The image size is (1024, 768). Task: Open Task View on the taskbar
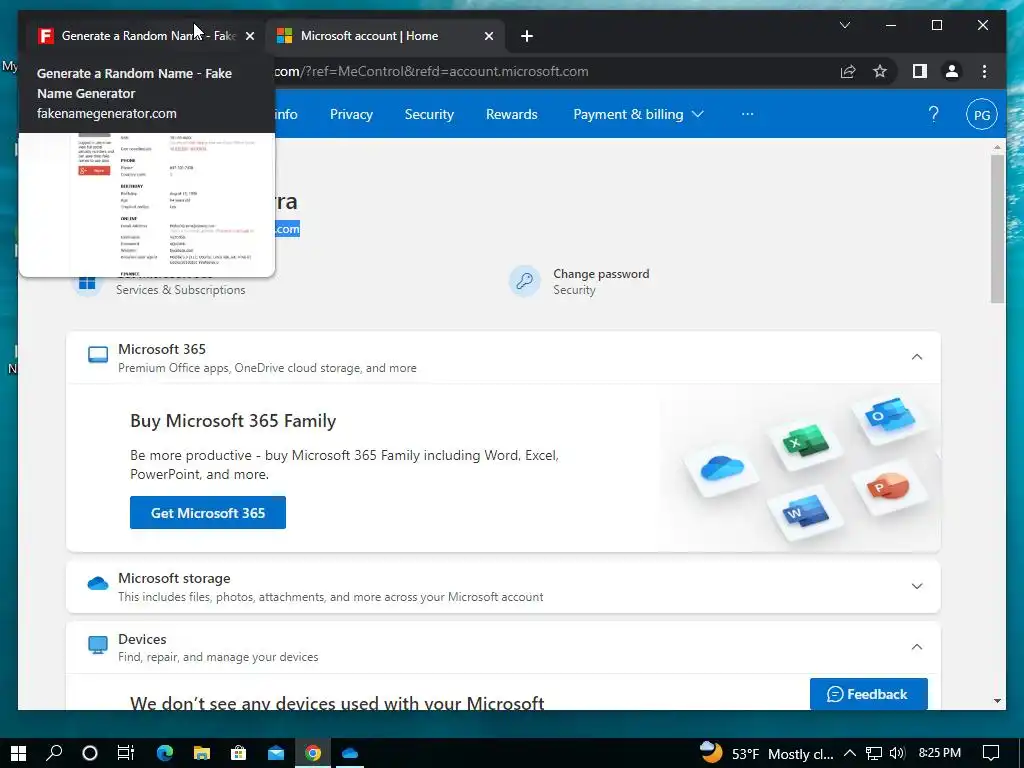[x=125, y=753]
